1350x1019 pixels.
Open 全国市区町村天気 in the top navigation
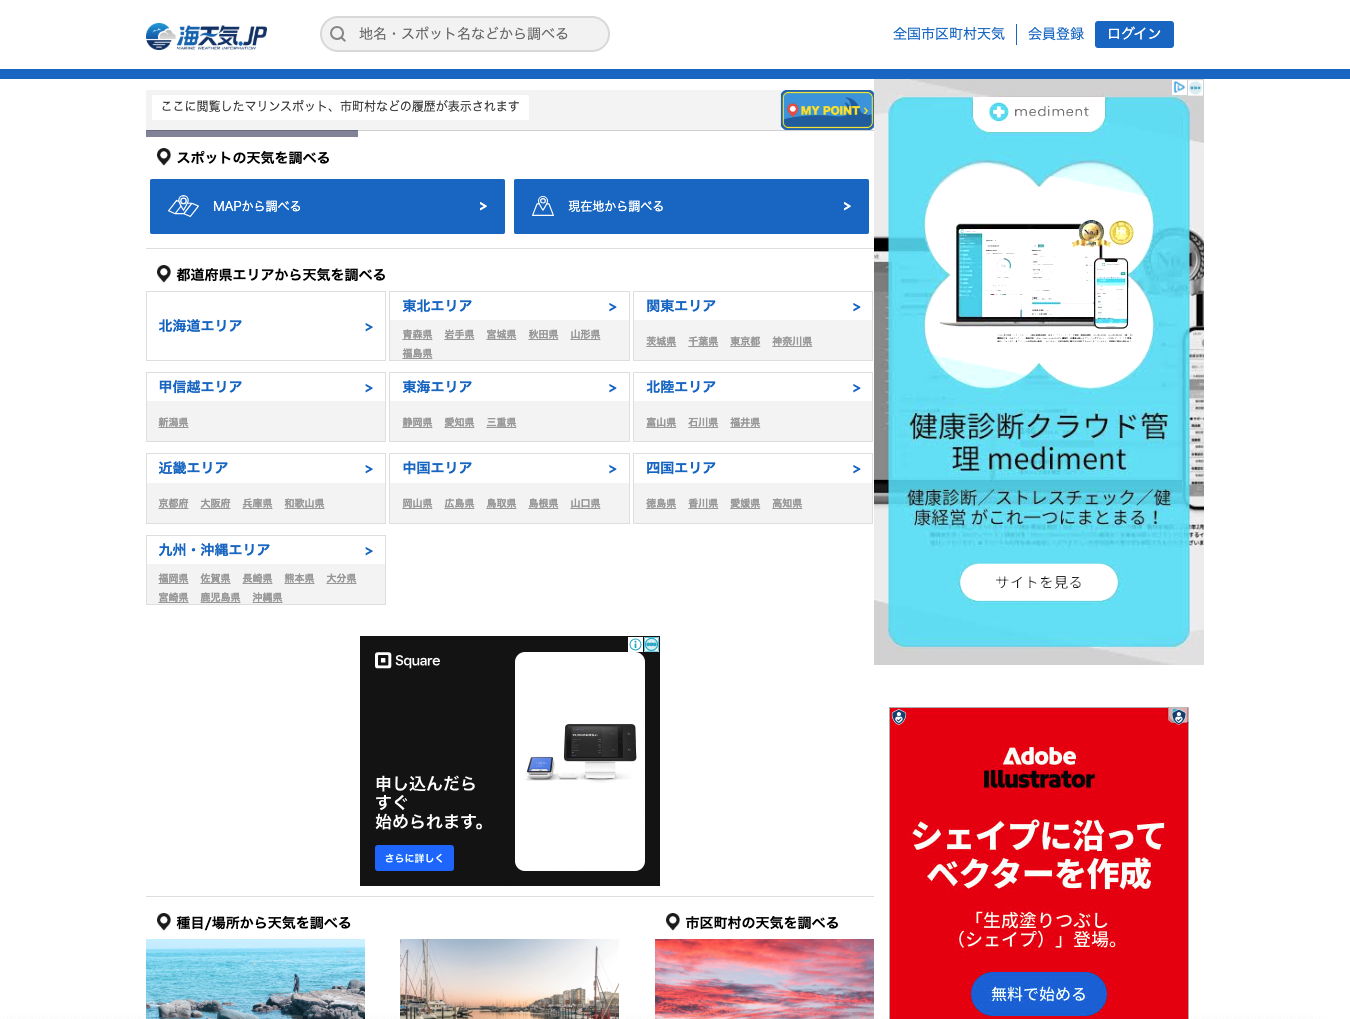(x=948, y=33)
